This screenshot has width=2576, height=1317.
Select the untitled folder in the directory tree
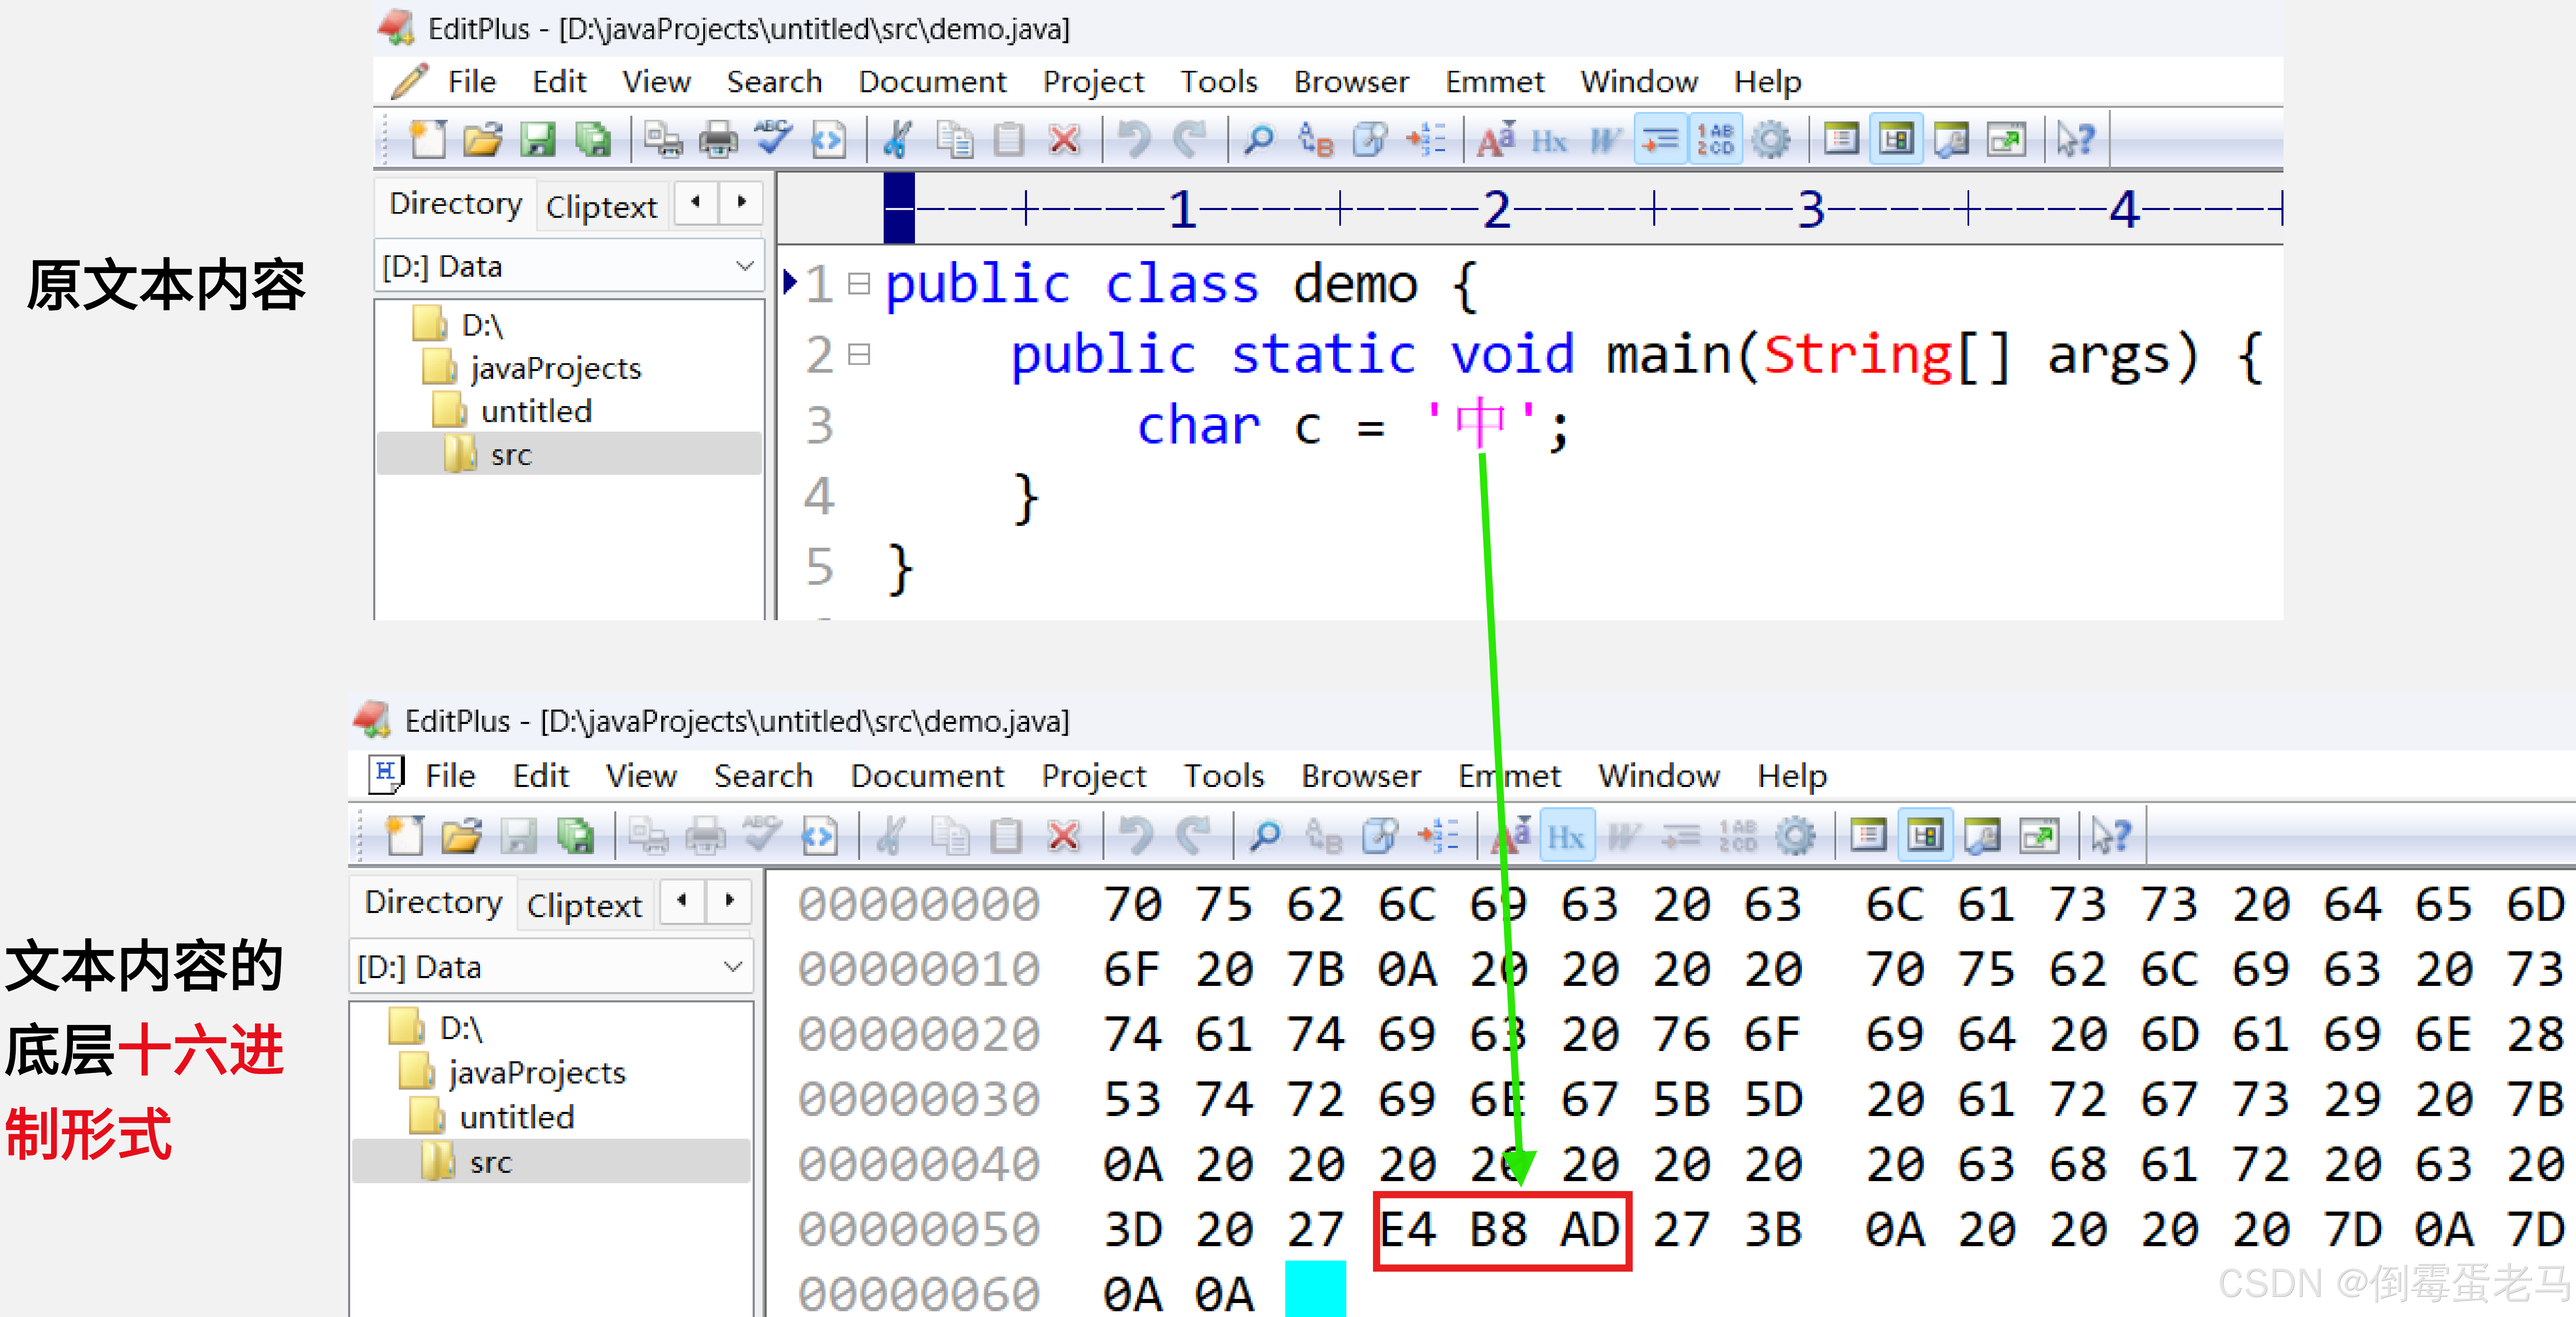pos(536,410)
